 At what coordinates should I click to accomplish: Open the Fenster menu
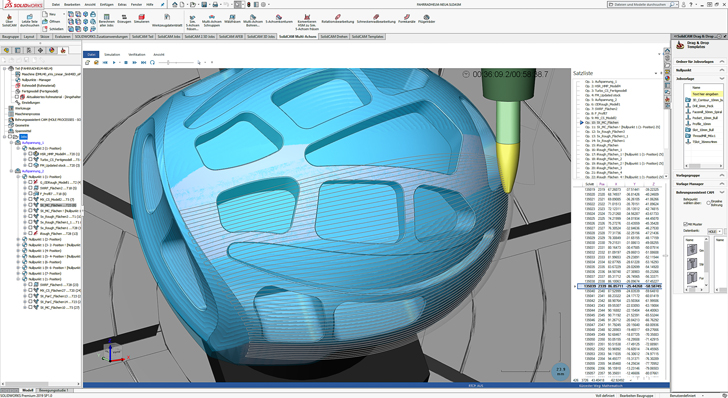pos(136,4)
